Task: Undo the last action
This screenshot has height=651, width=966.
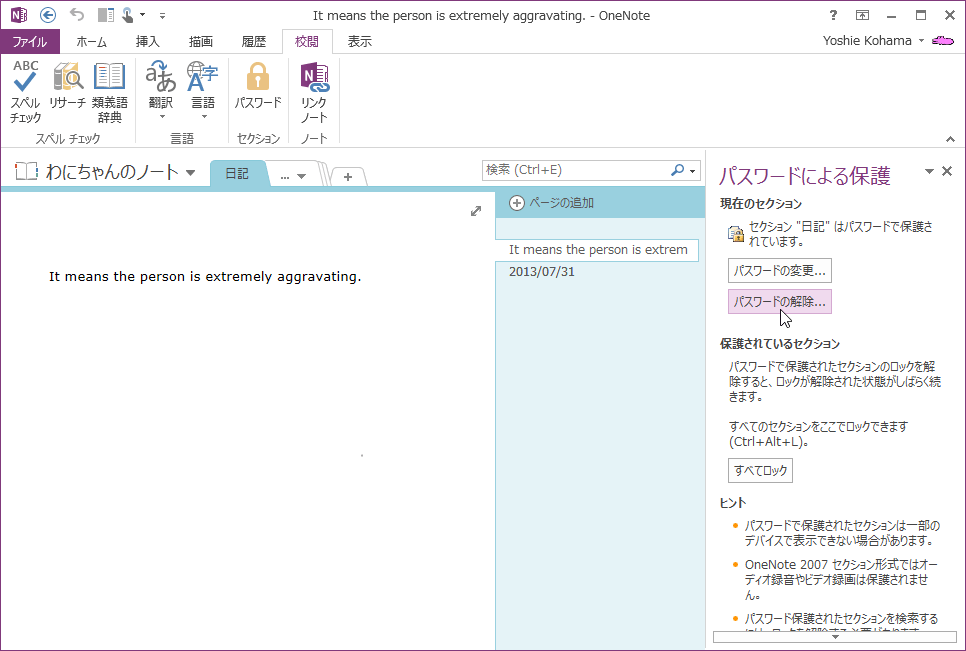Action: click(x=77, y=14)
